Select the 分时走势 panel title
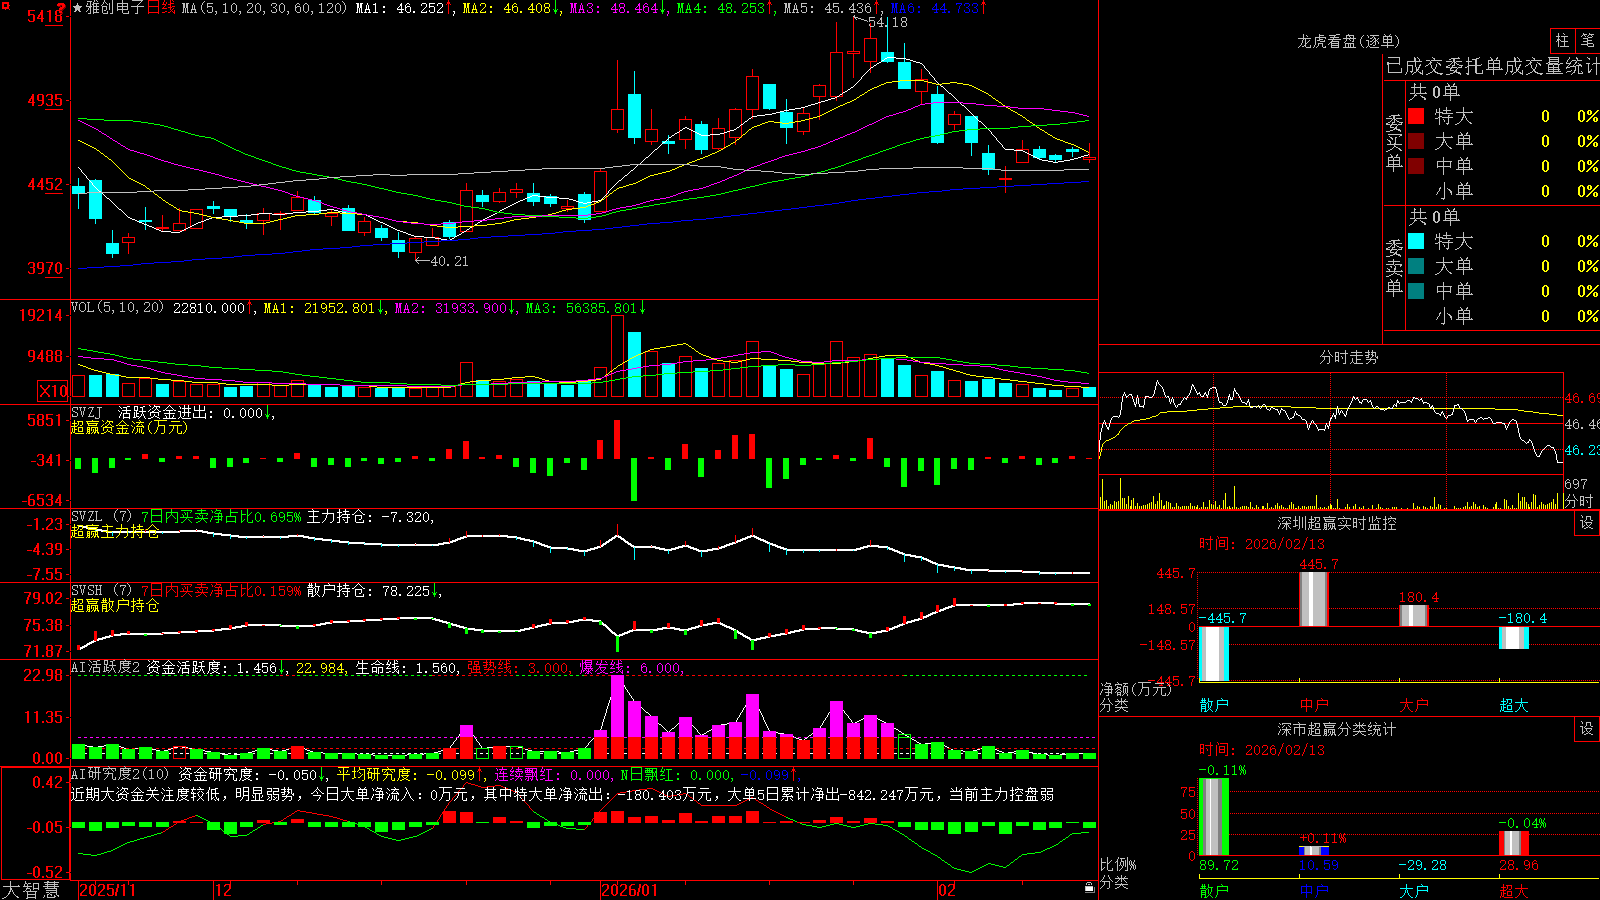This screenshot has height=900, width=1600. [x=1348, y=357]
